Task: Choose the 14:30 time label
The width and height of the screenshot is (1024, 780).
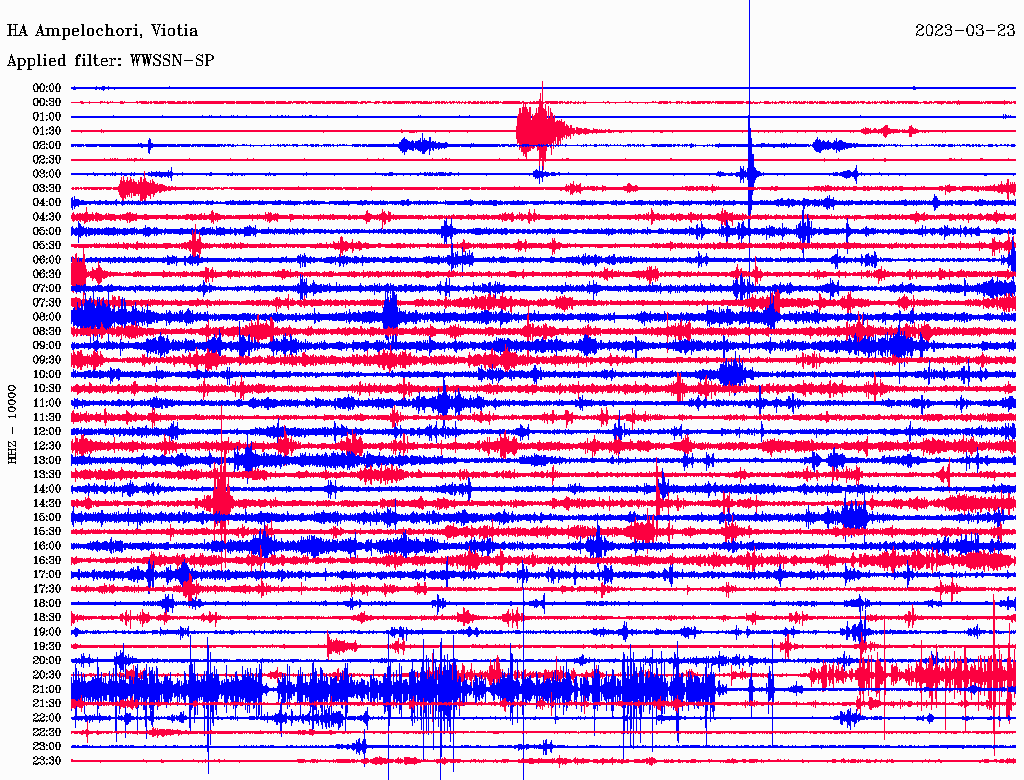Action: (x=47, y=503)
